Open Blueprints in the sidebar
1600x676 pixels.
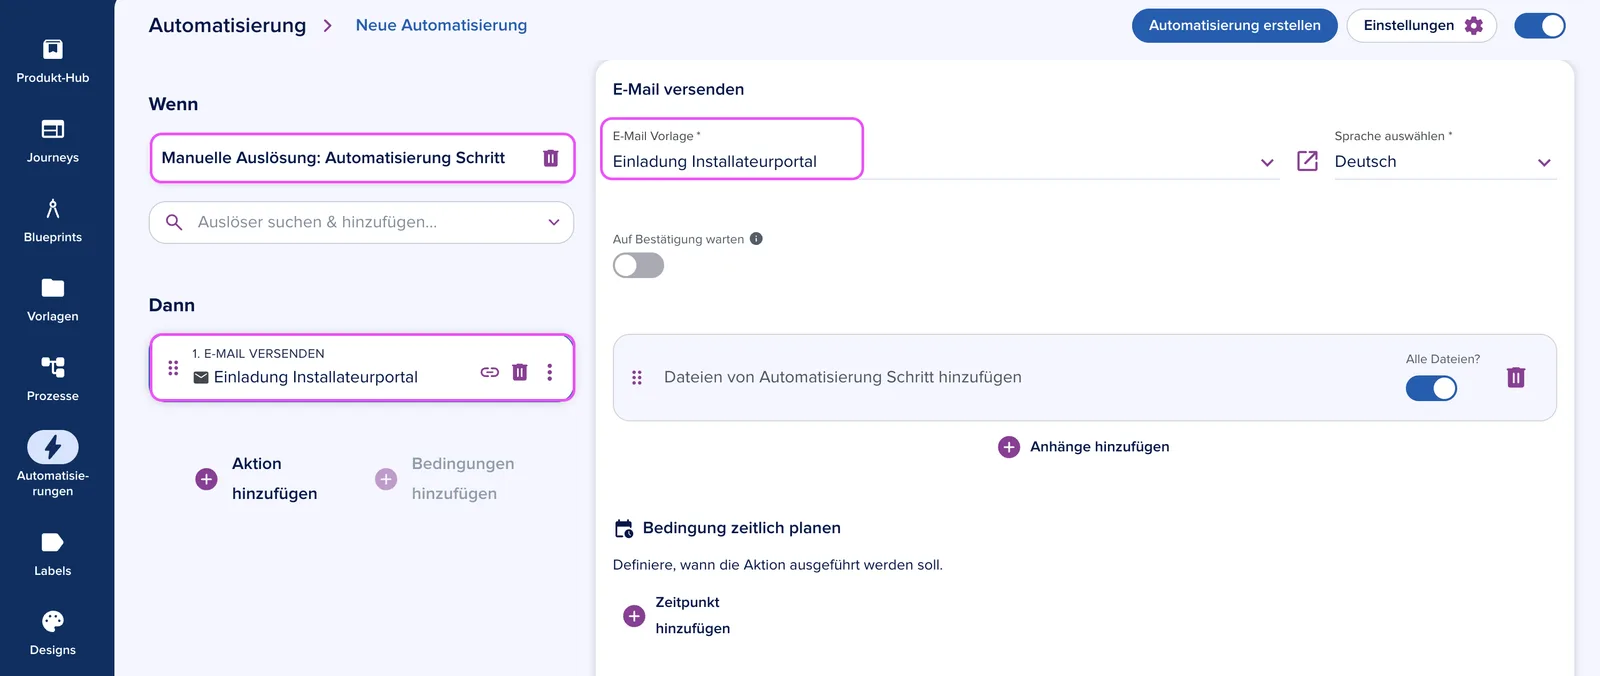(53, 221)
